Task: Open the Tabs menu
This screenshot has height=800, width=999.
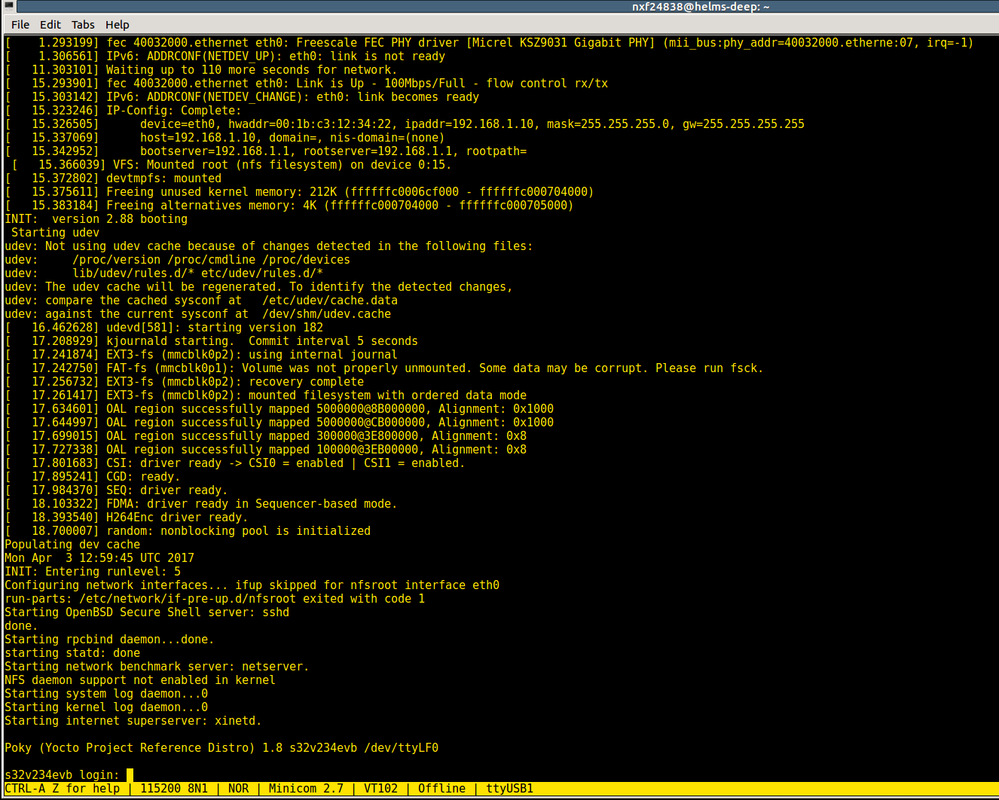Action: 83,25
